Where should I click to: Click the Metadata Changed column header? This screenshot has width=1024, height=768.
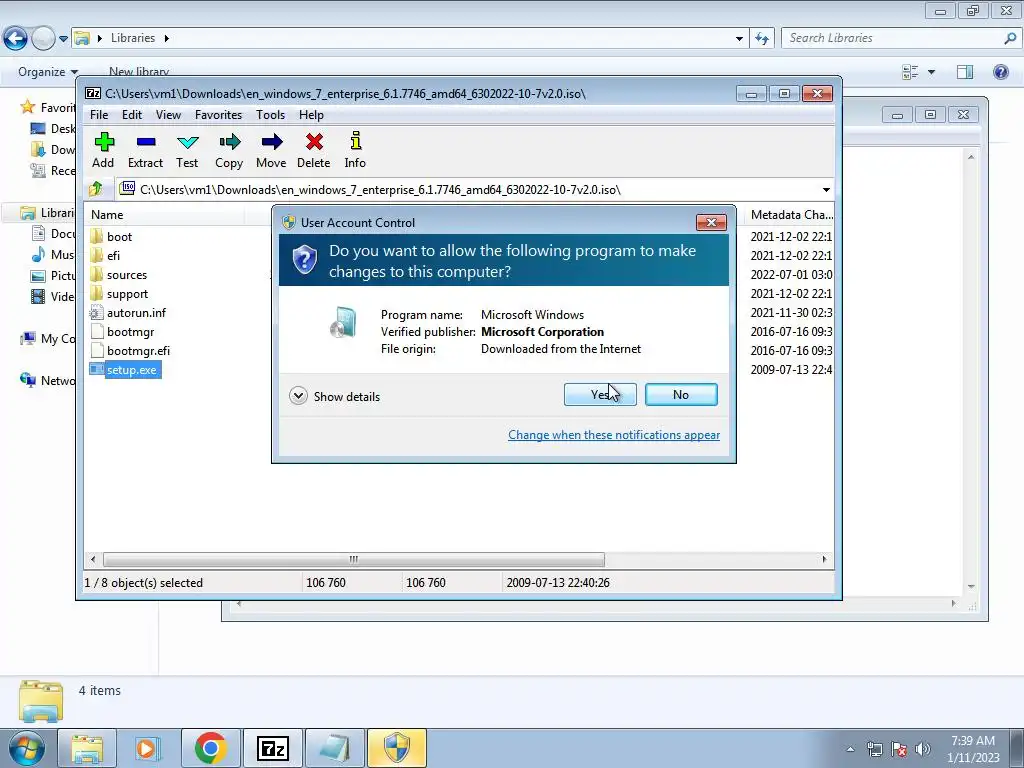(x=791, y=215)
